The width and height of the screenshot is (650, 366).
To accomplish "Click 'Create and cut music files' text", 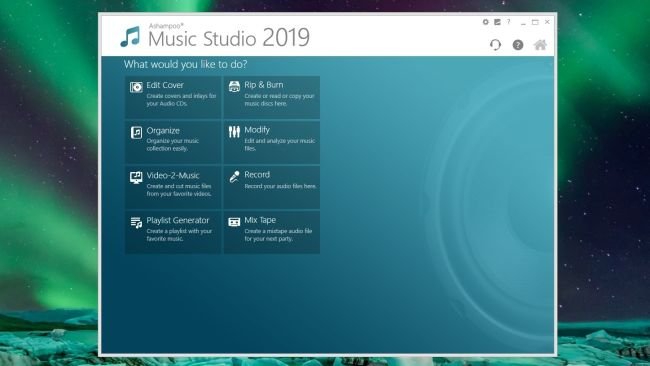I will (x=179, y=190).
